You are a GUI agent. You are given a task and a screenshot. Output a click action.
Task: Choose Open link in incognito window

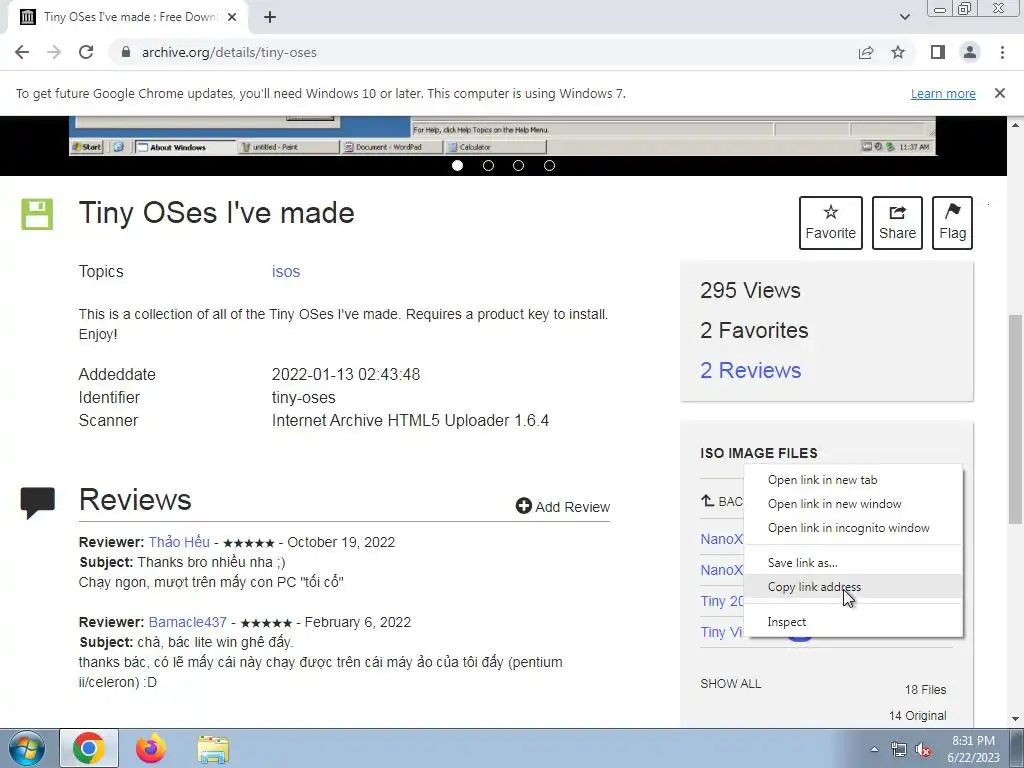[853, 528]
